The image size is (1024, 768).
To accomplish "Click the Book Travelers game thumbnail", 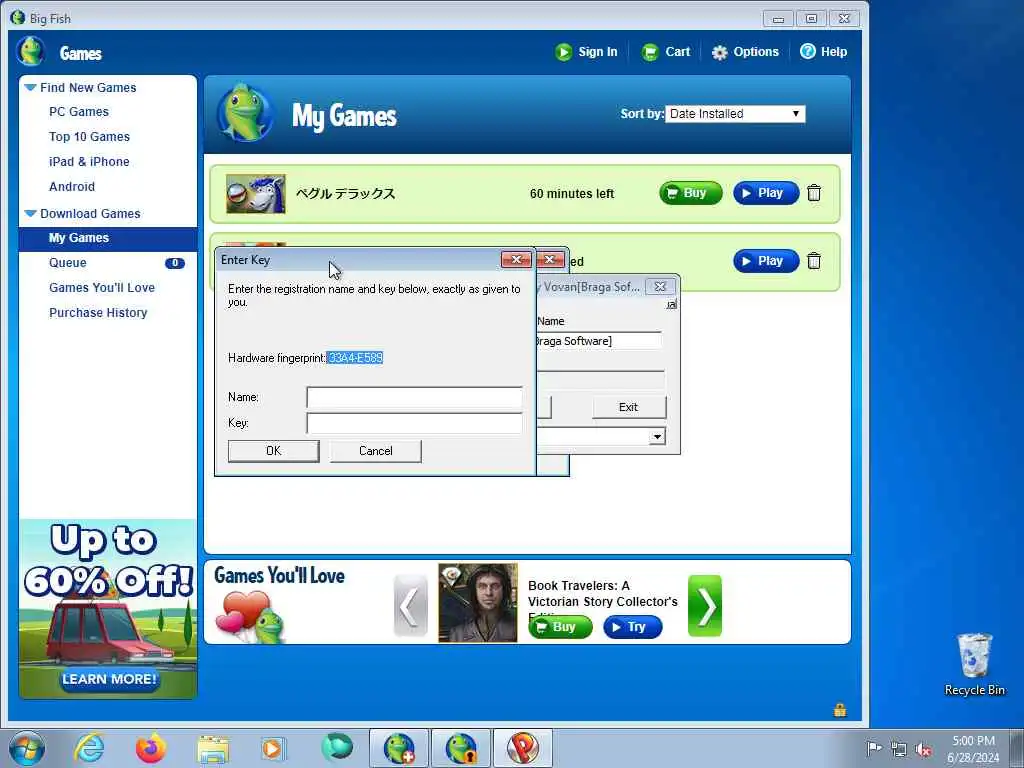I will pos(477,603).
